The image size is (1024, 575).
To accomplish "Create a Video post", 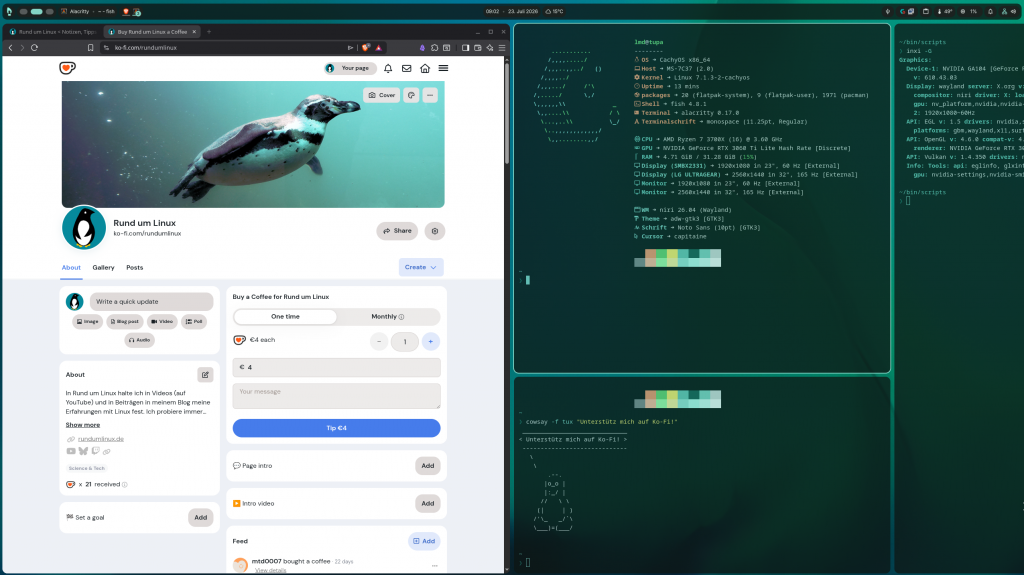I will pos(162,321).
